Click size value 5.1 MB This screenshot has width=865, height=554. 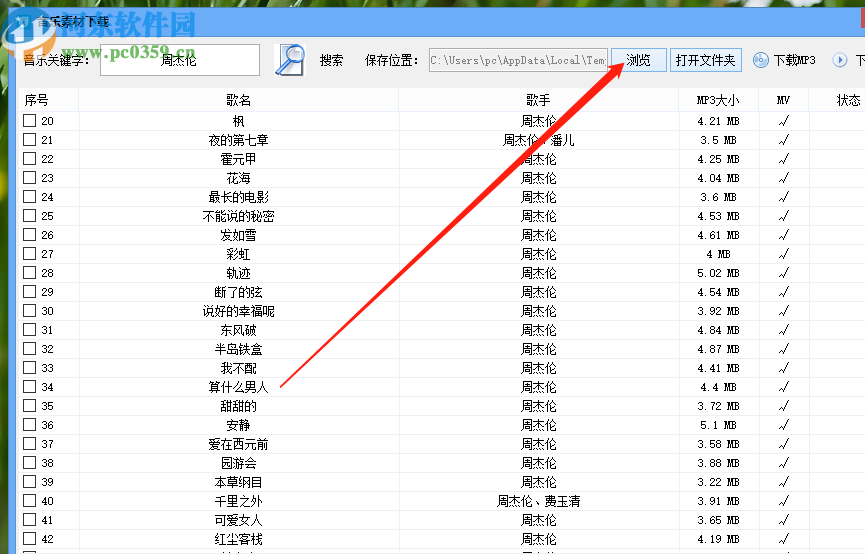718,425
